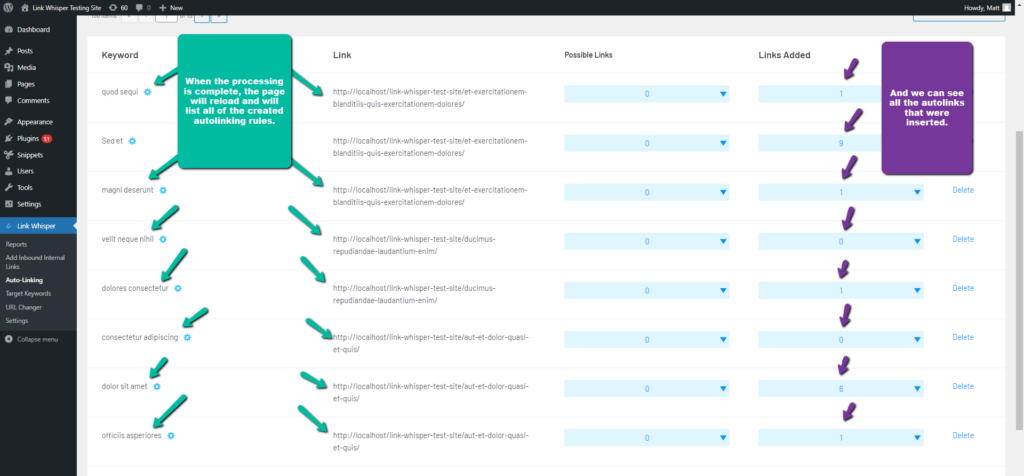This screenshot has height=476, width=1024.
Task: Expand Links Added dropdown for magni deserunt
Action: tap(840, 192)
